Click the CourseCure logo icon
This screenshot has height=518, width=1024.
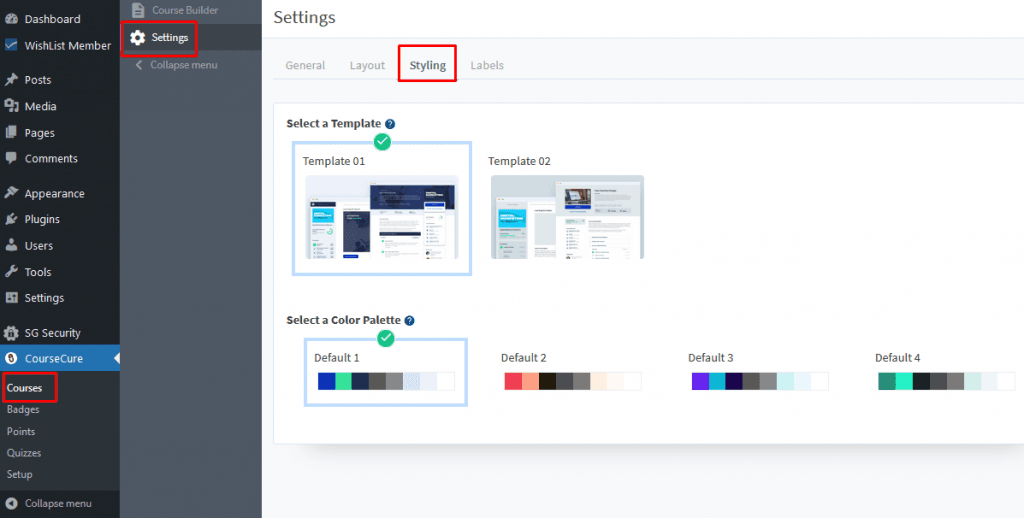pos(11,358)
